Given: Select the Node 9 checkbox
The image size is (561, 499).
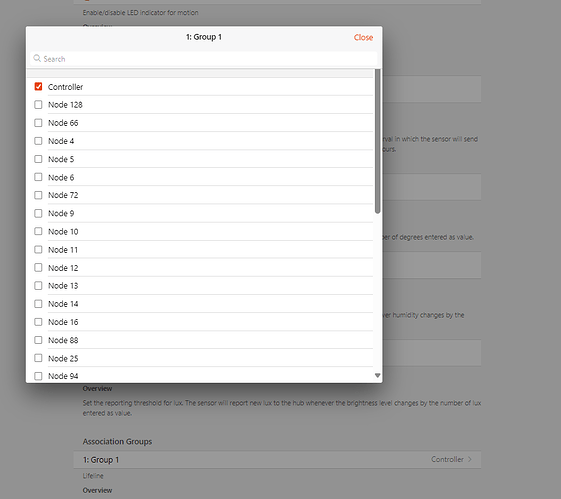Looking at the screenshot, I should point(38,213).
